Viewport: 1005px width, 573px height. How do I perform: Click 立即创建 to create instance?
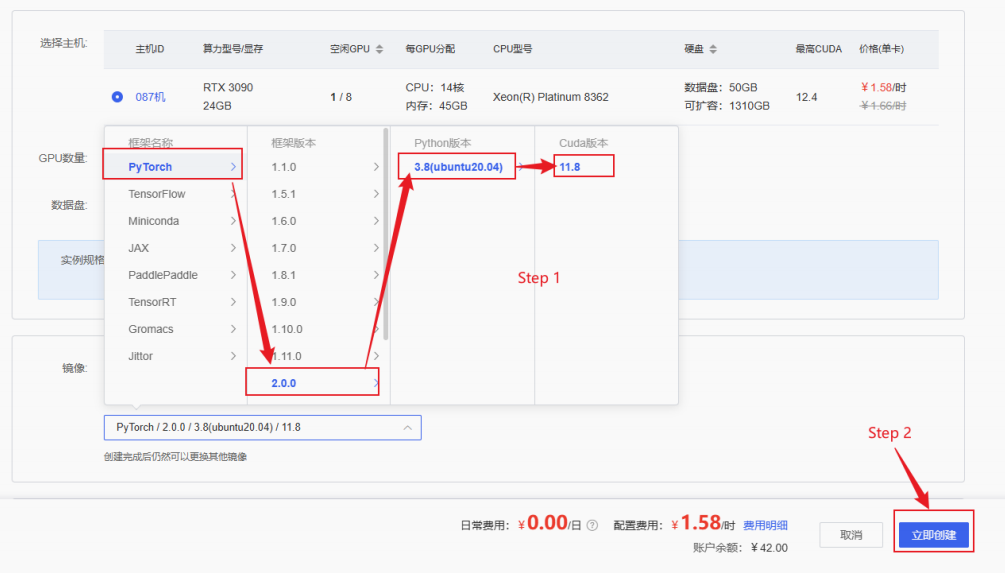(934, 535)
